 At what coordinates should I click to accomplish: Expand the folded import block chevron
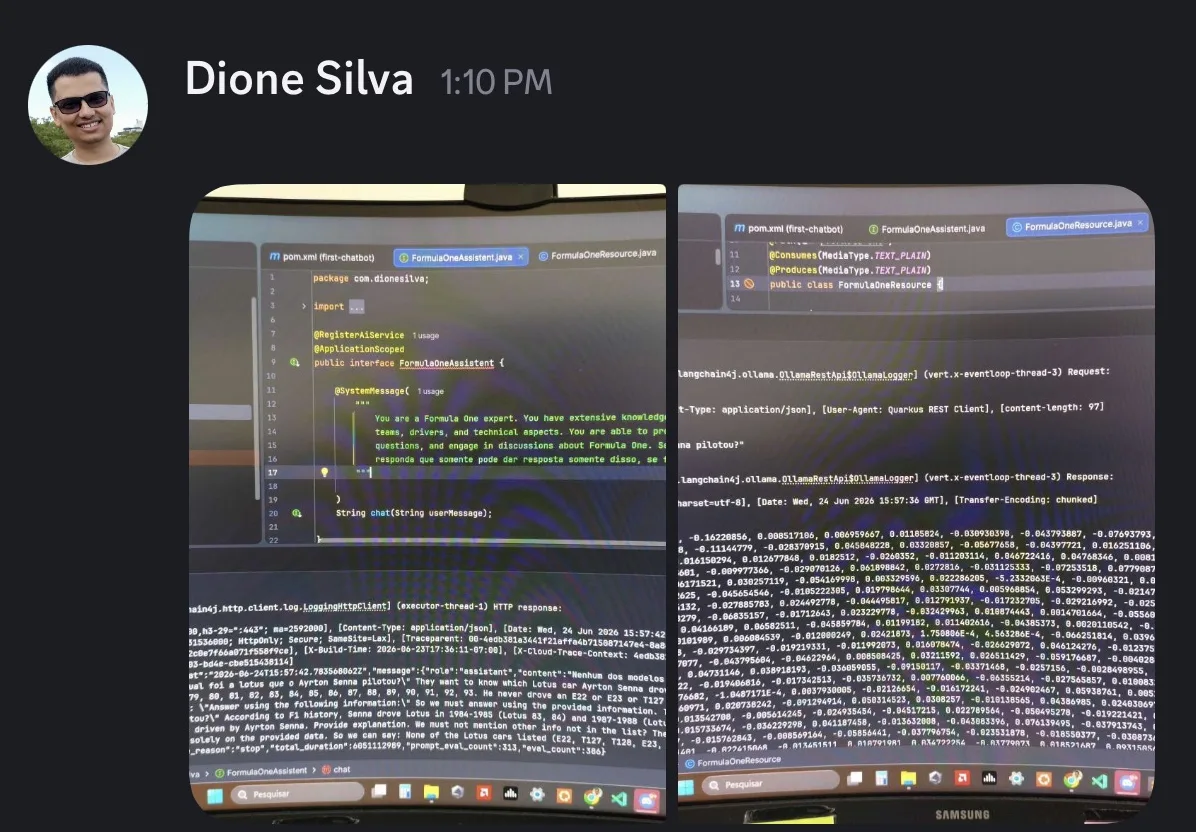pos(304,307)
